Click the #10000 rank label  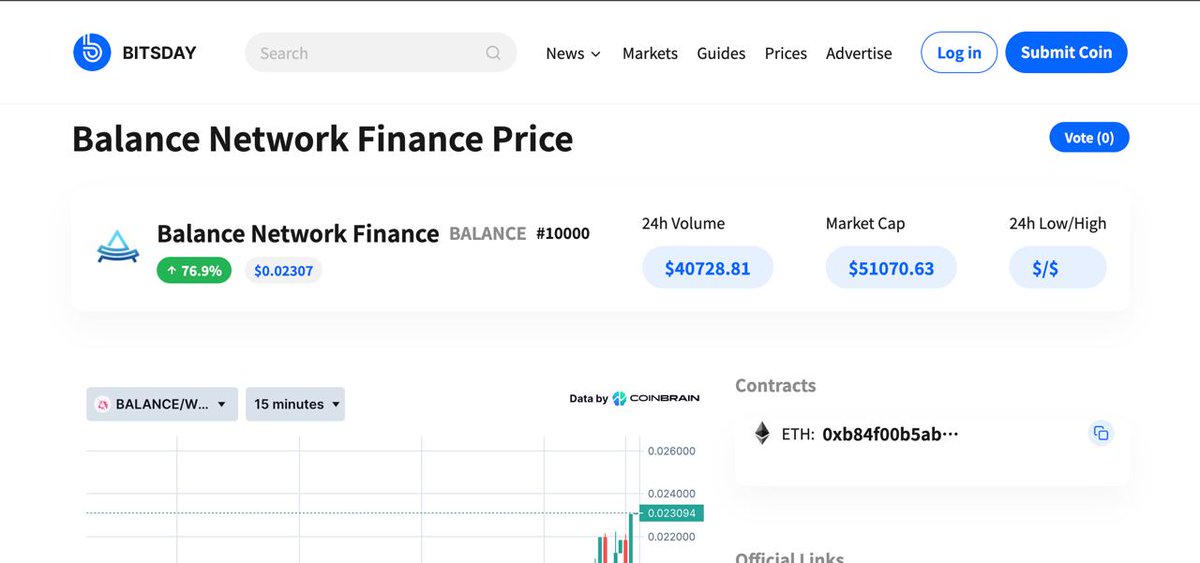(563, 233)
